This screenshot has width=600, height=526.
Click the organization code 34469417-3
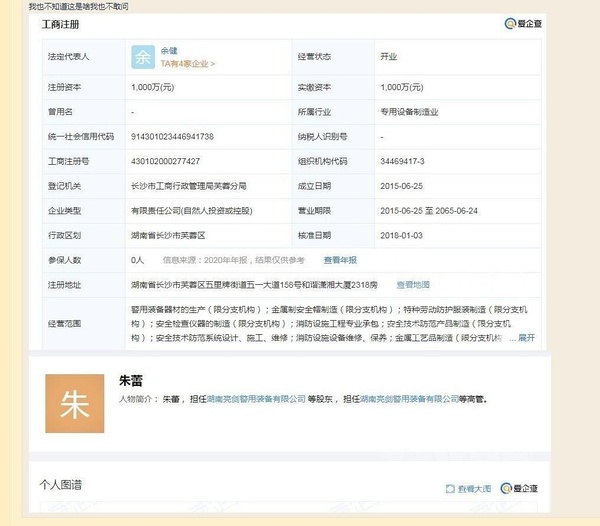coord(403,161)
